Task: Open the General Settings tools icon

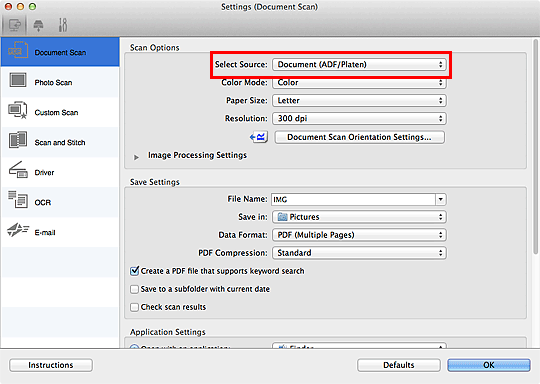Action: pos(63,25)
